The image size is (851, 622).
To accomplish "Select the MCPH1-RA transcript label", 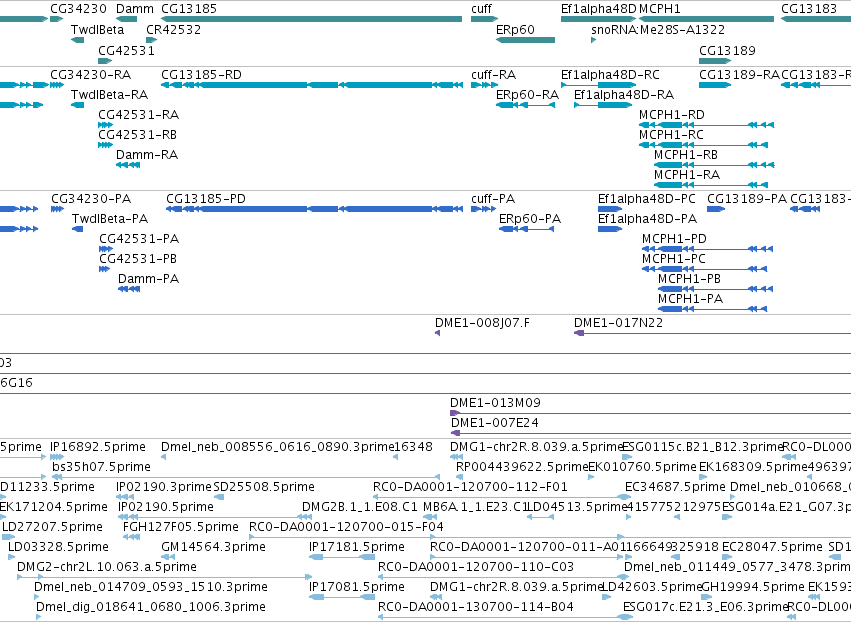I will [687, 175].
